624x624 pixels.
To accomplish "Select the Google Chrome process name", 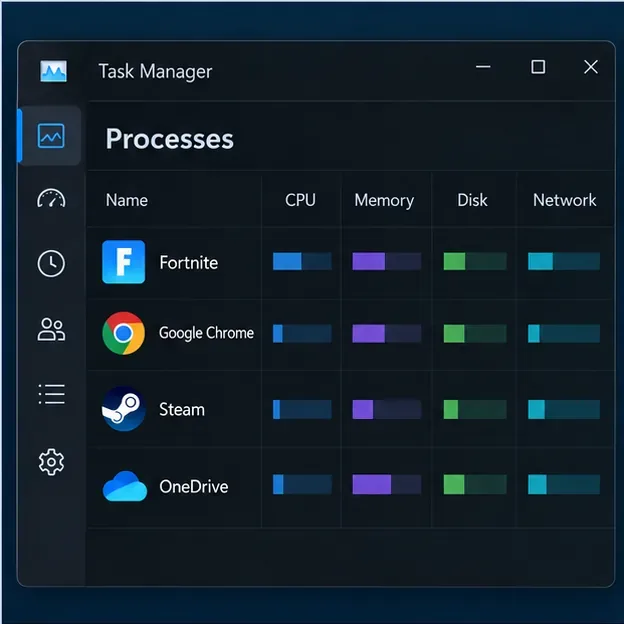I will 206,333.
